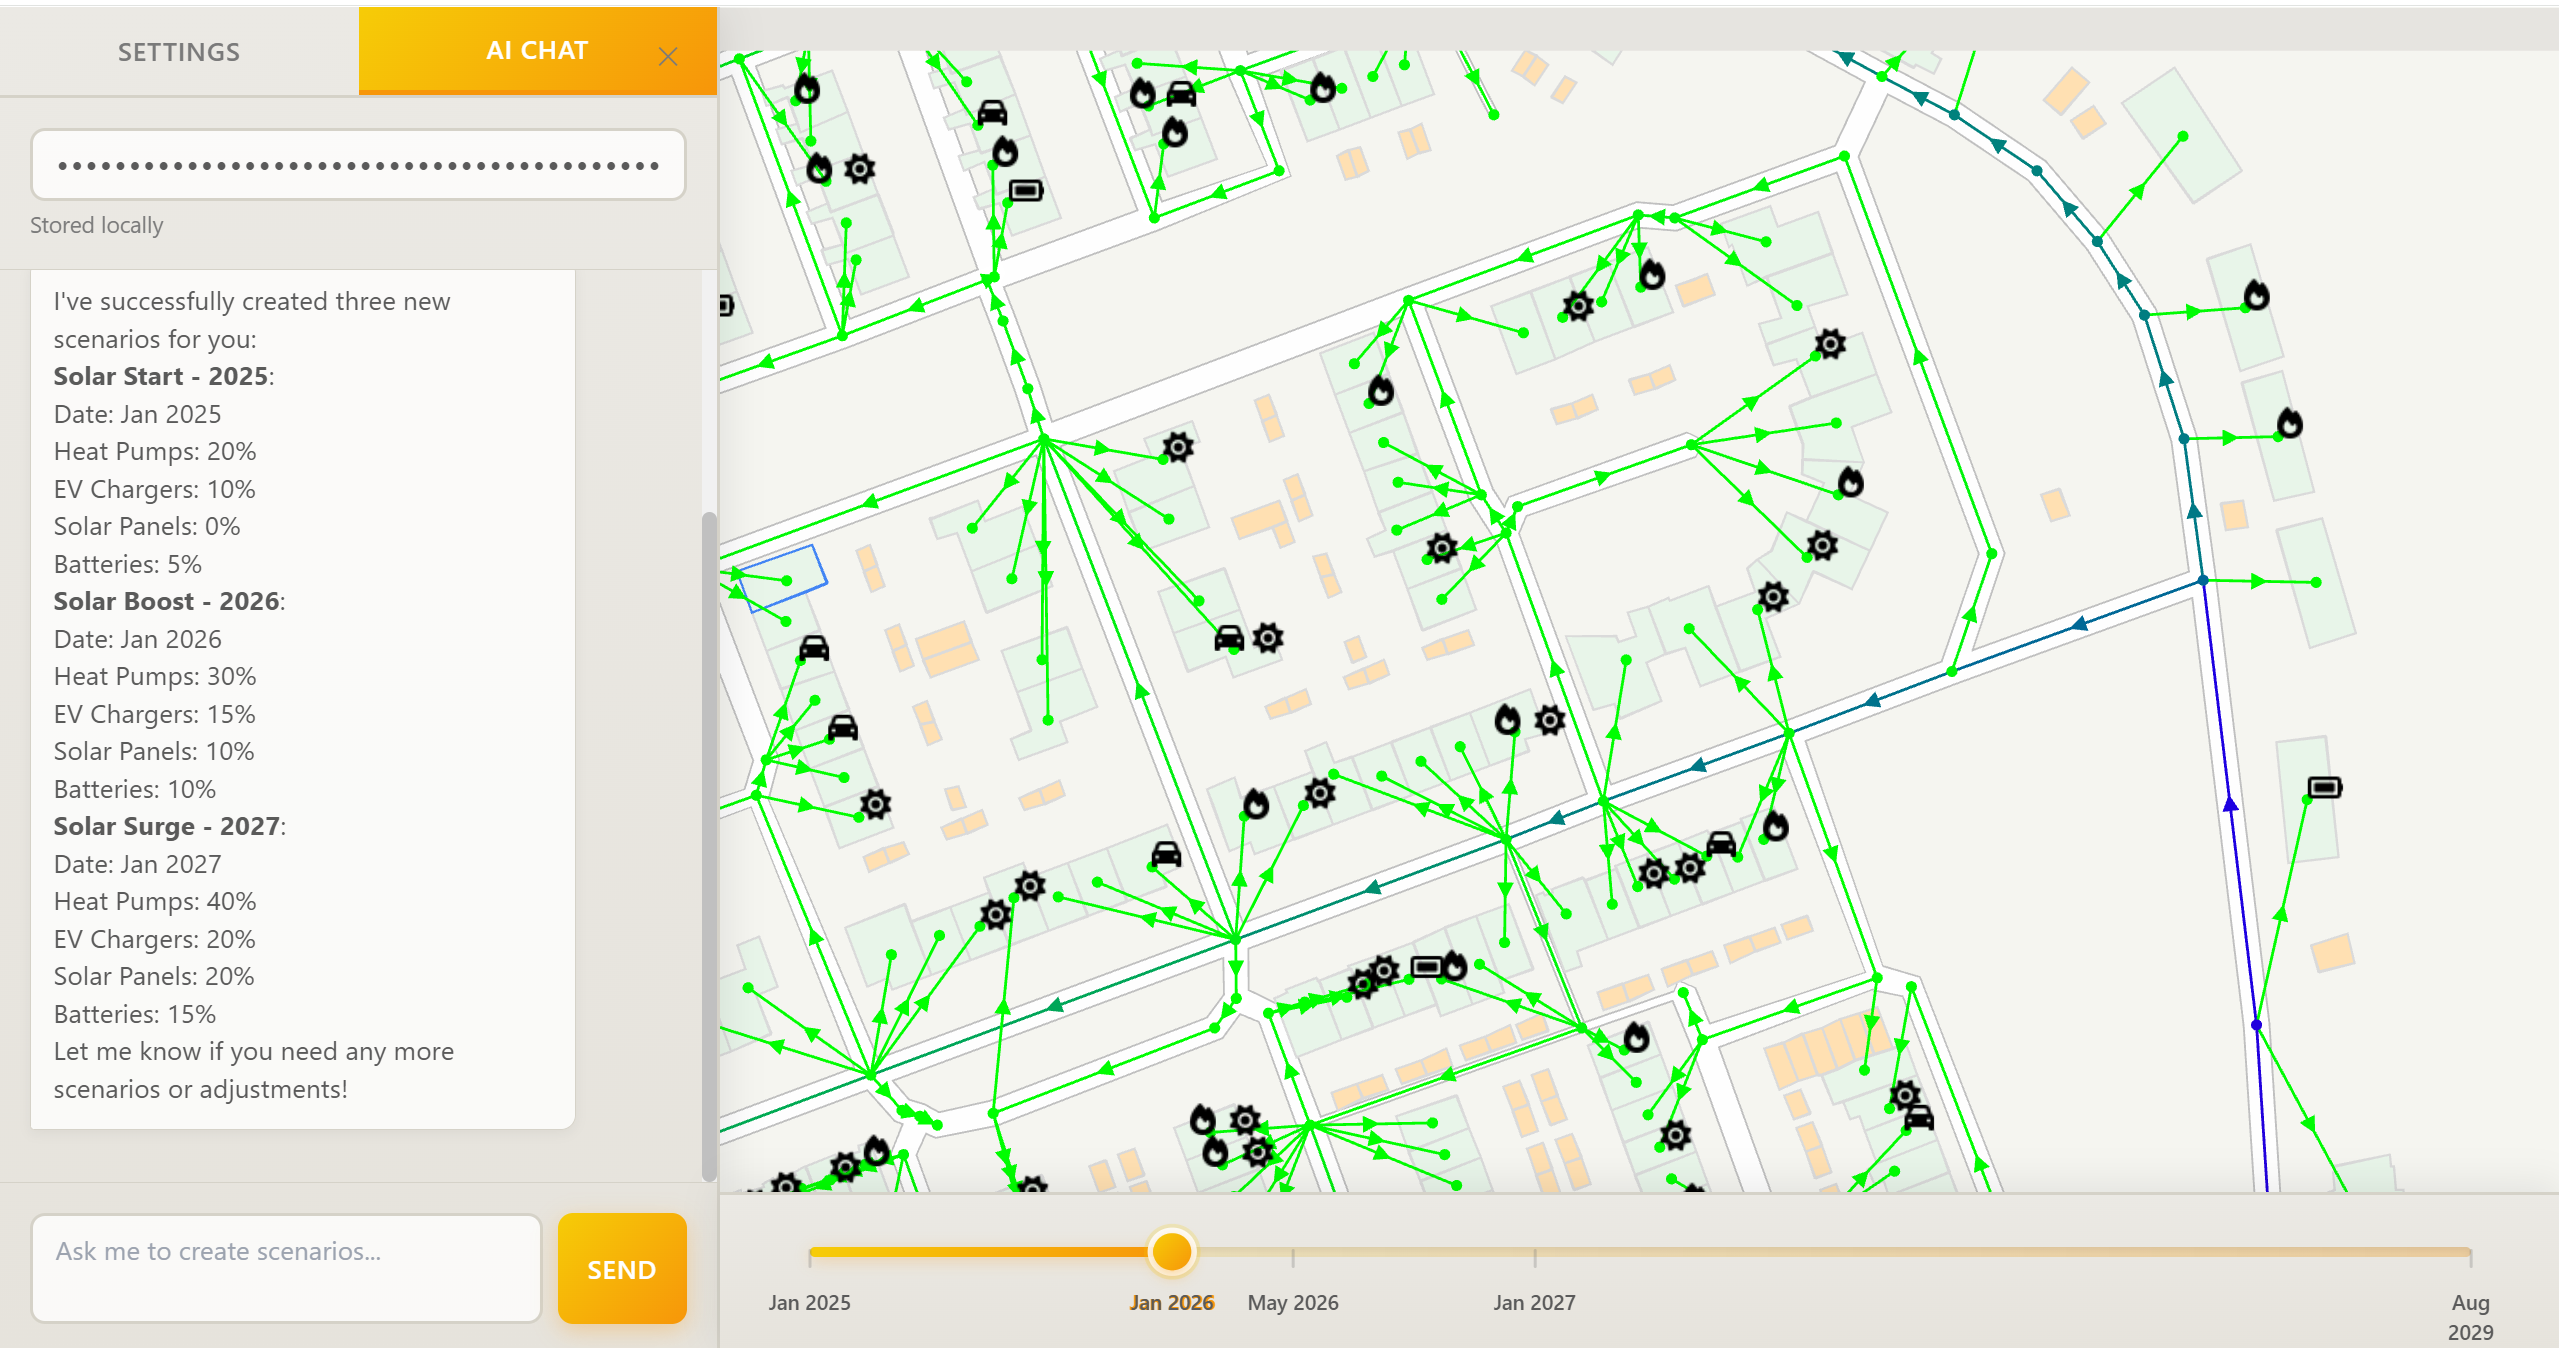Select the locally stored API key field

(x=357, y=164)
